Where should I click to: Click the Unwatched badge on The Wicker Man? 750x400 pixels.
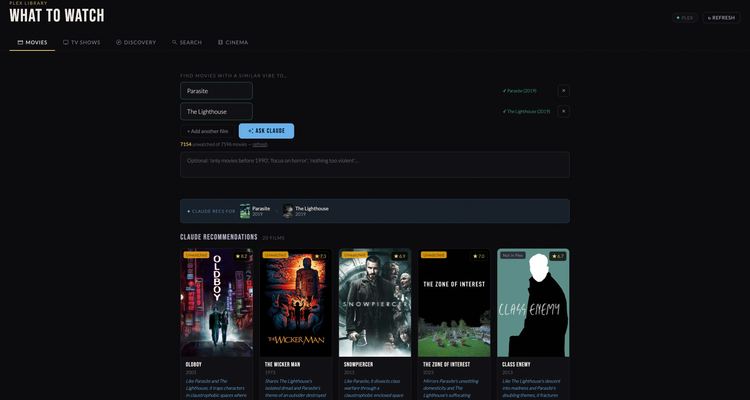coord(275,255)
